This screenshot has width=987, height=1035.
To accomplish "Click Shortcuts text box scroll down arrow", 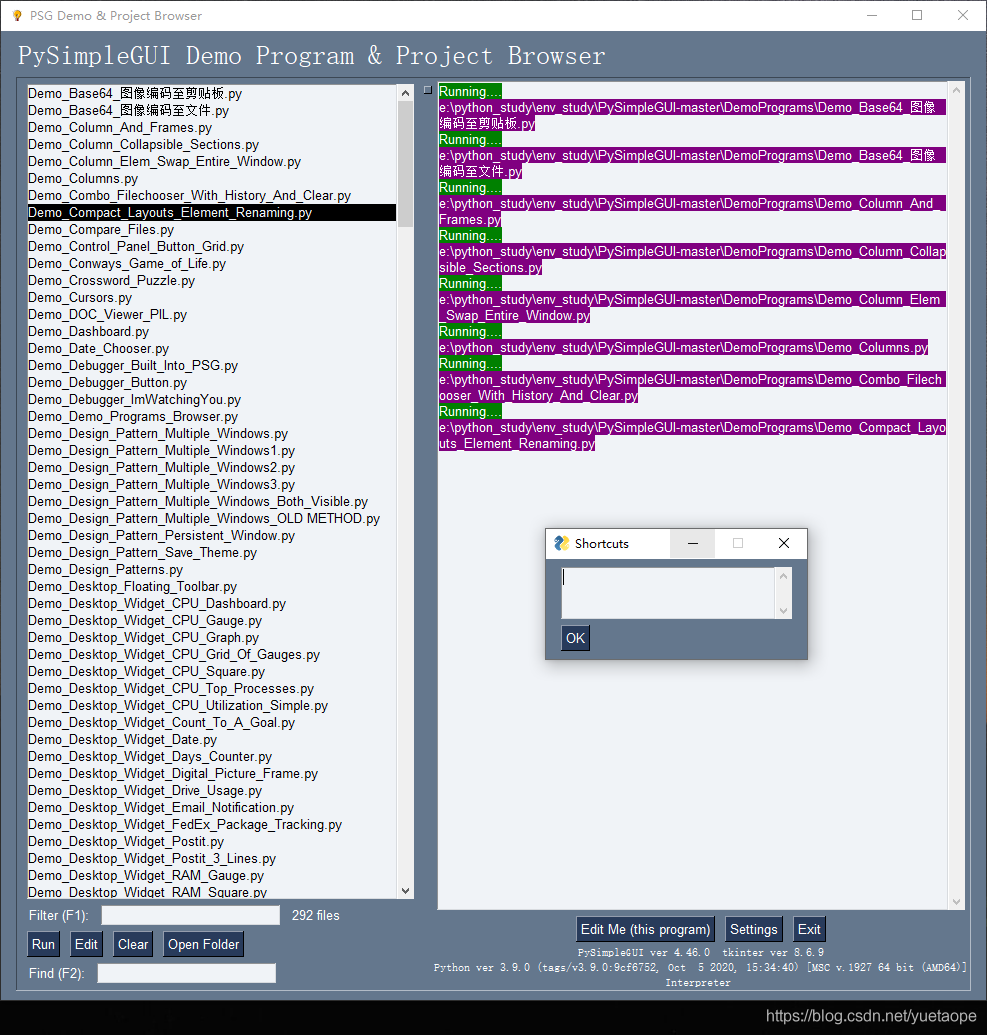I will click(783, 611).
